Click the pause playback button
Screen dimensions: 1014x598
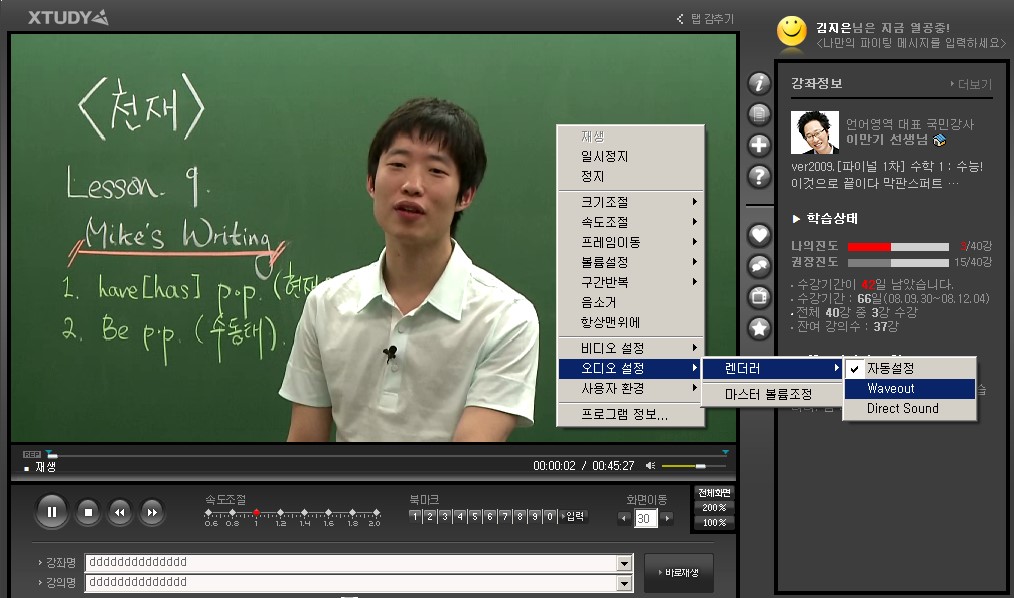pyautogui.click(x=51, y=513)
